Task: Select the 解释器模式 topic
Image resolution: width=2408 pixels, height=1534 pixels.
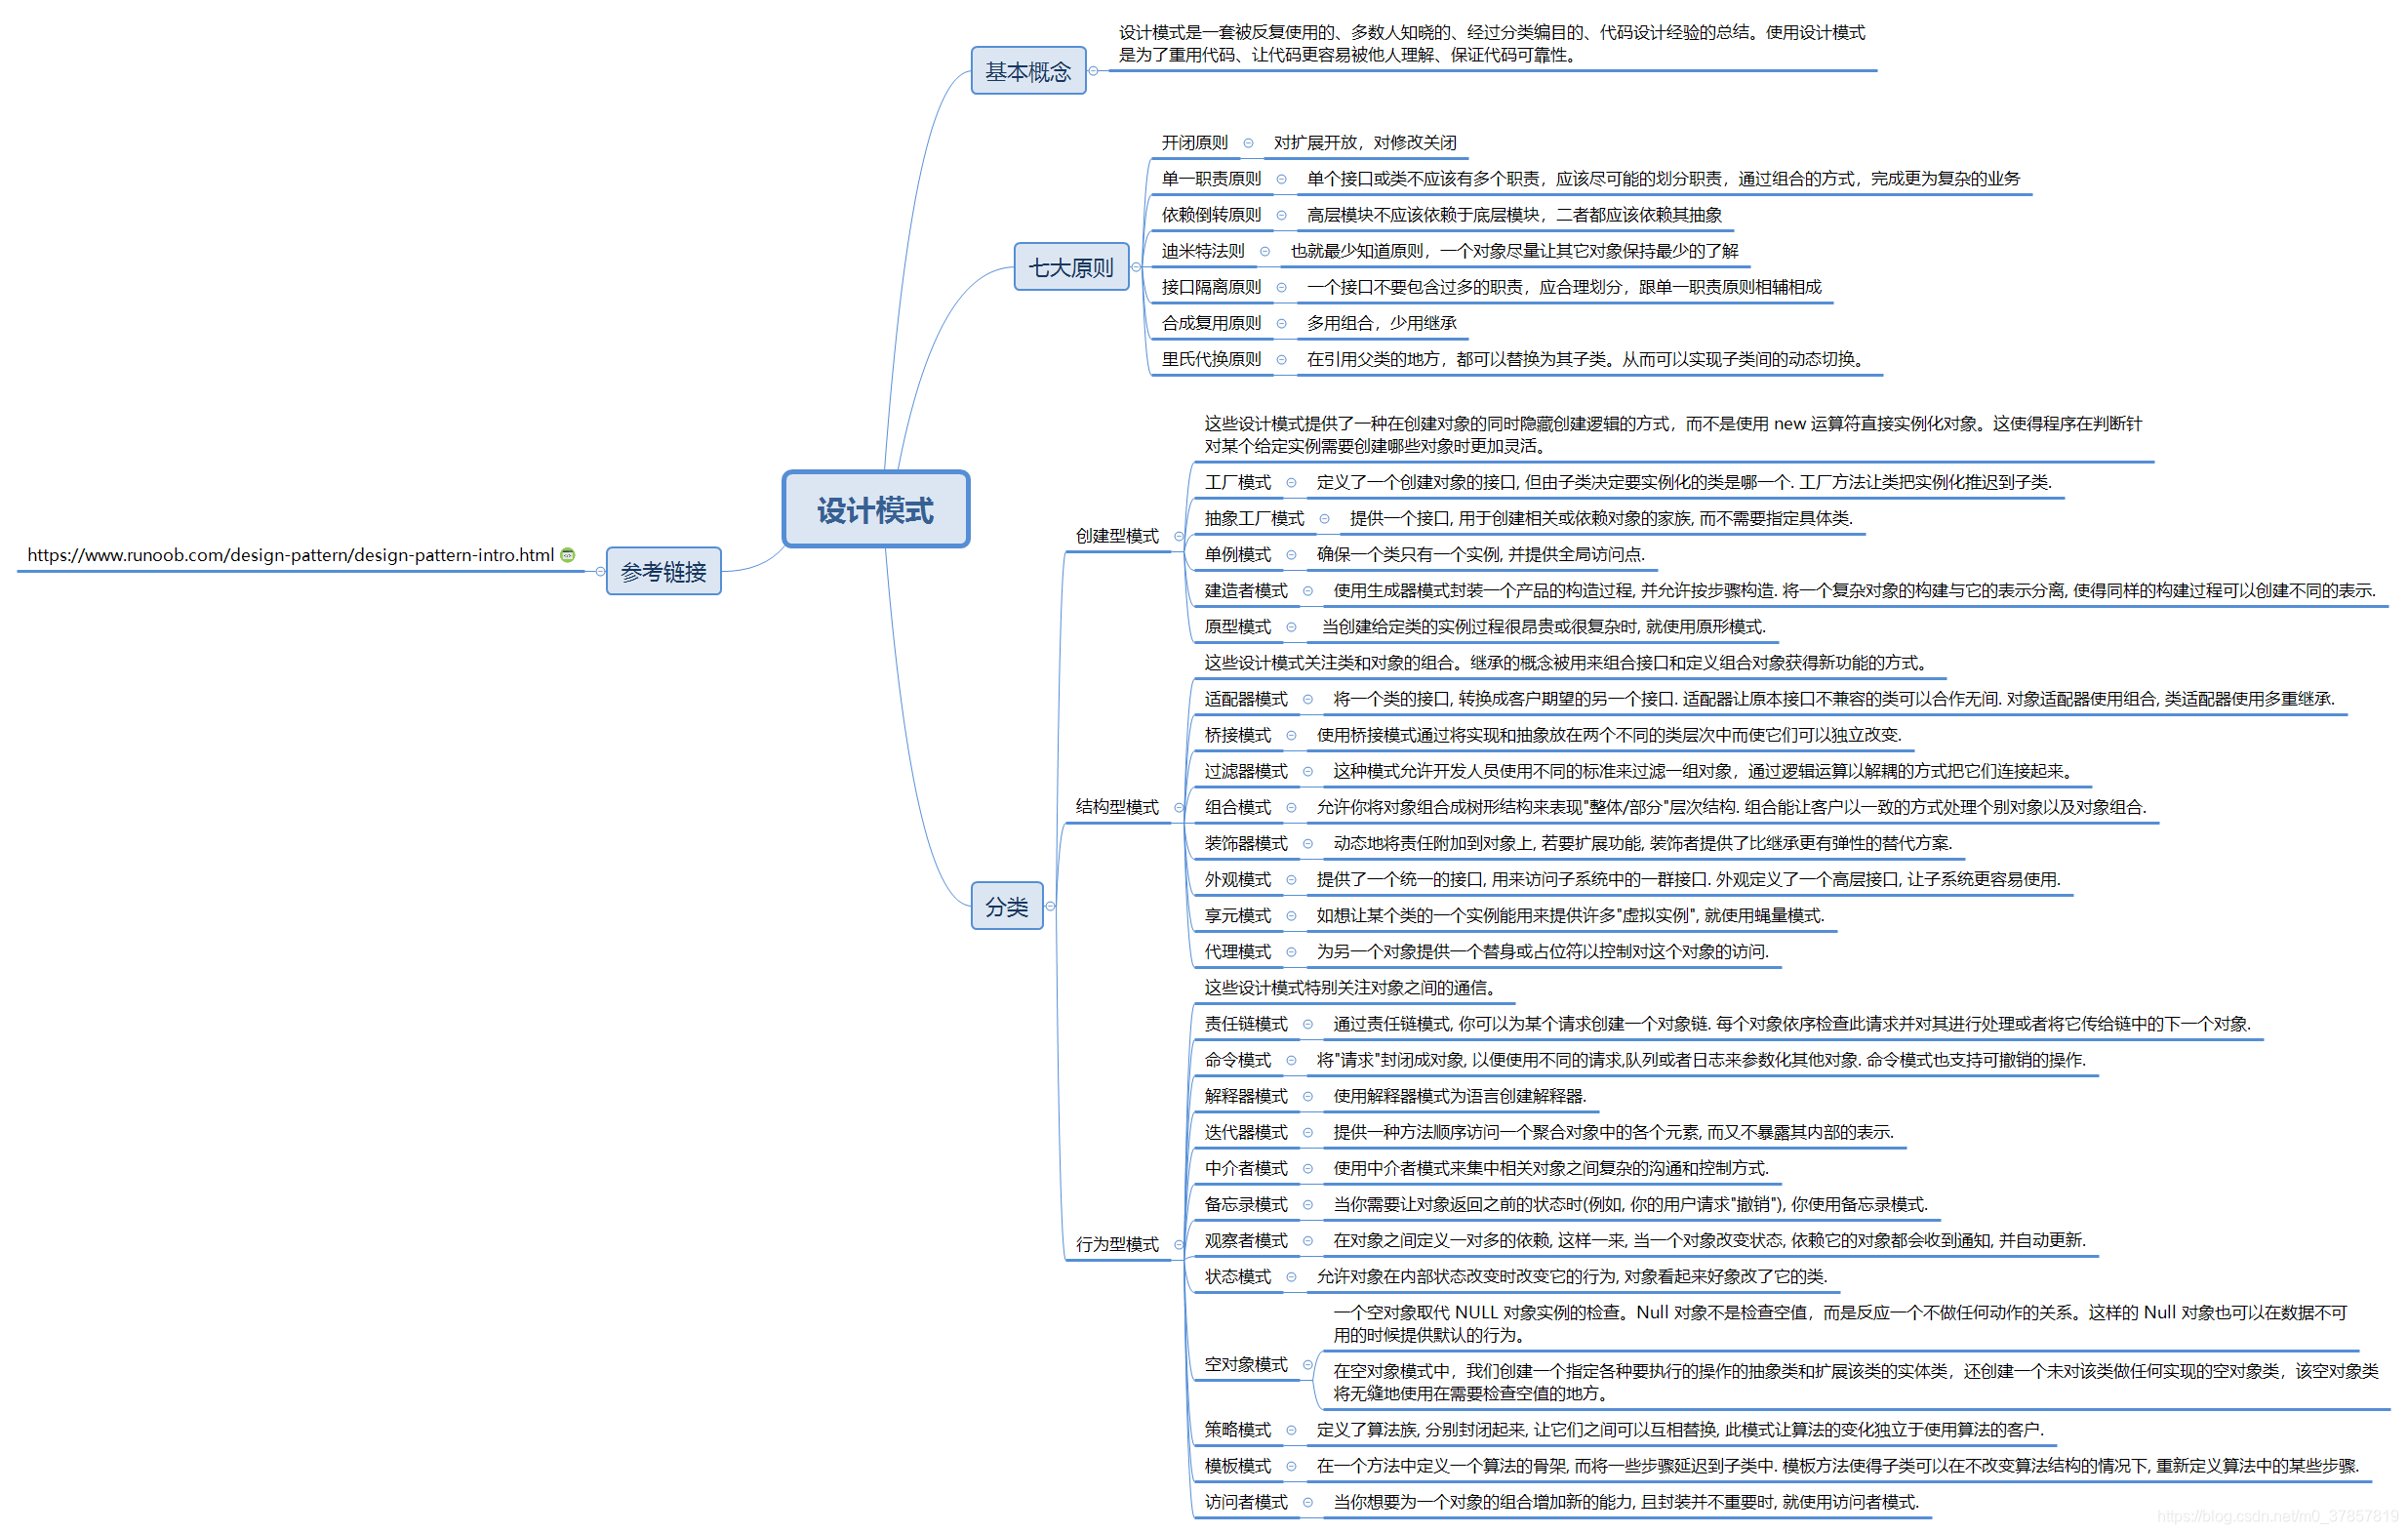Action: tap(1246, 1096)
